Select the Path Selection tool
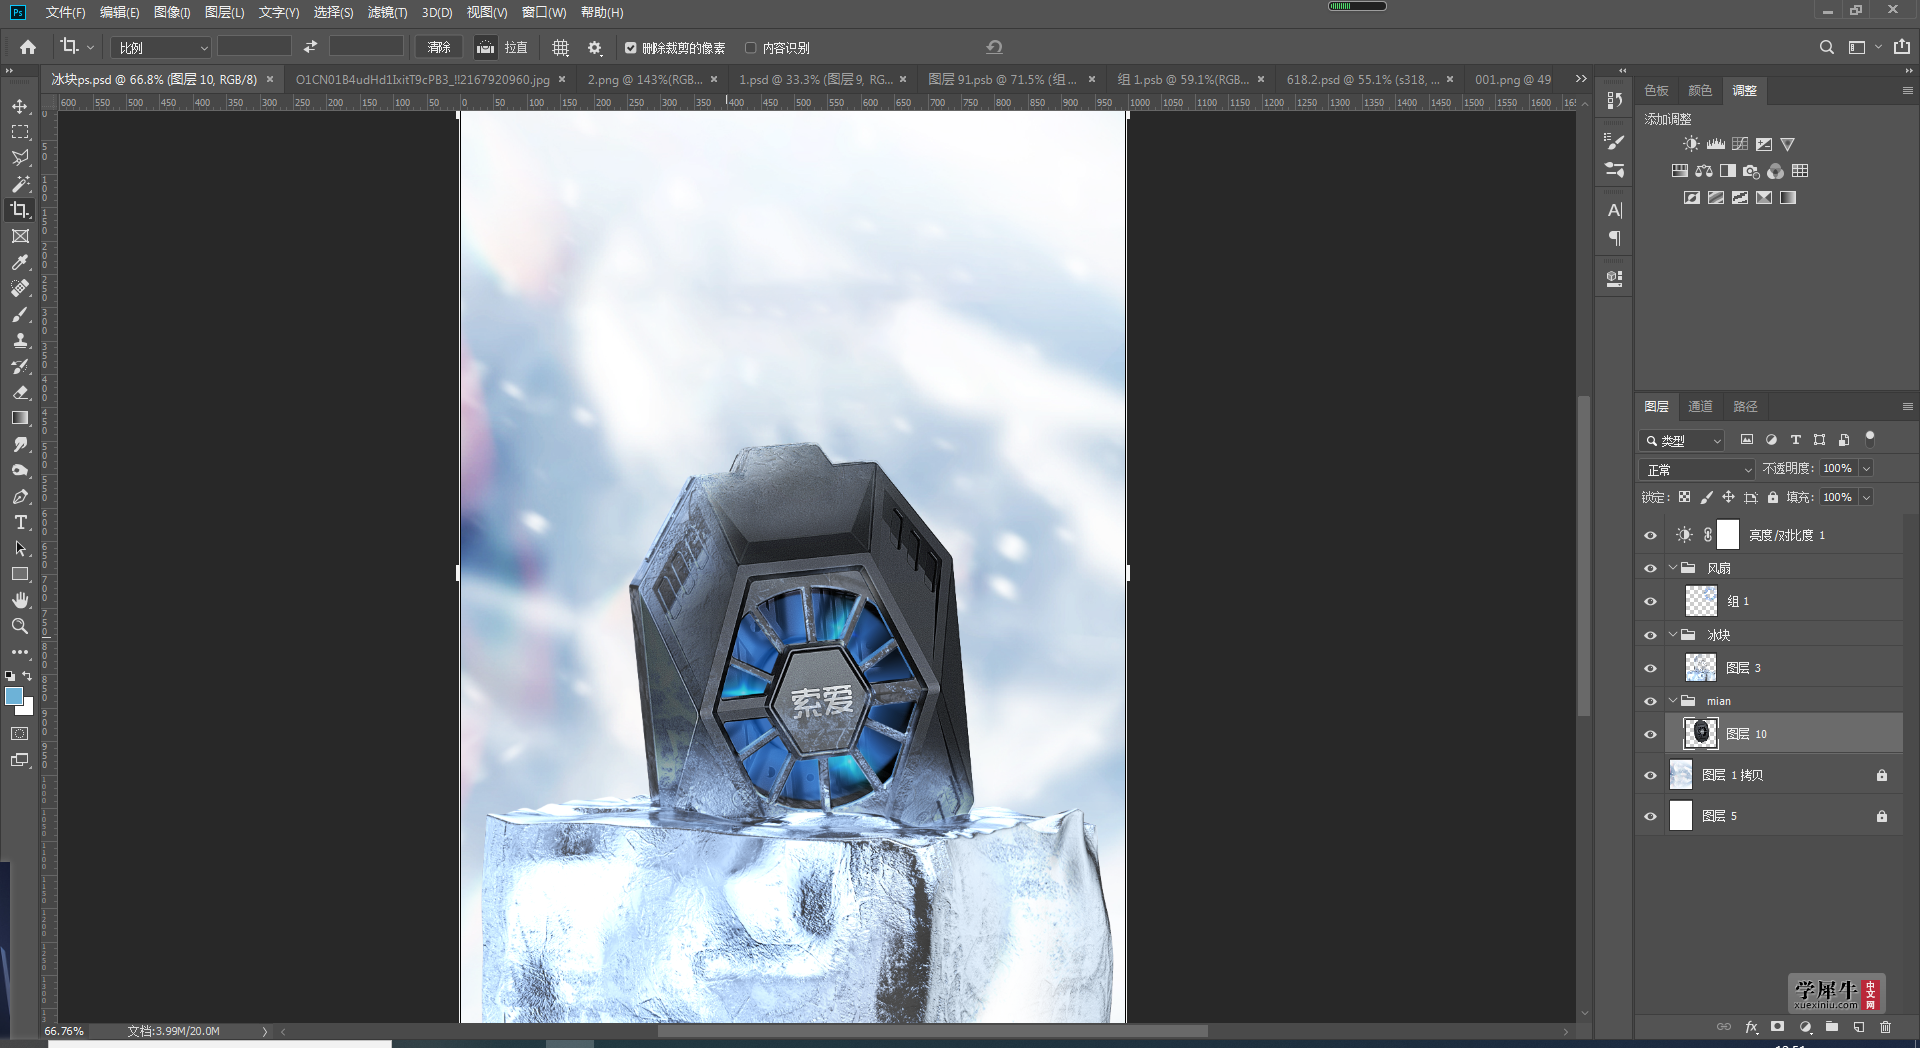 [x=20, y=548]
